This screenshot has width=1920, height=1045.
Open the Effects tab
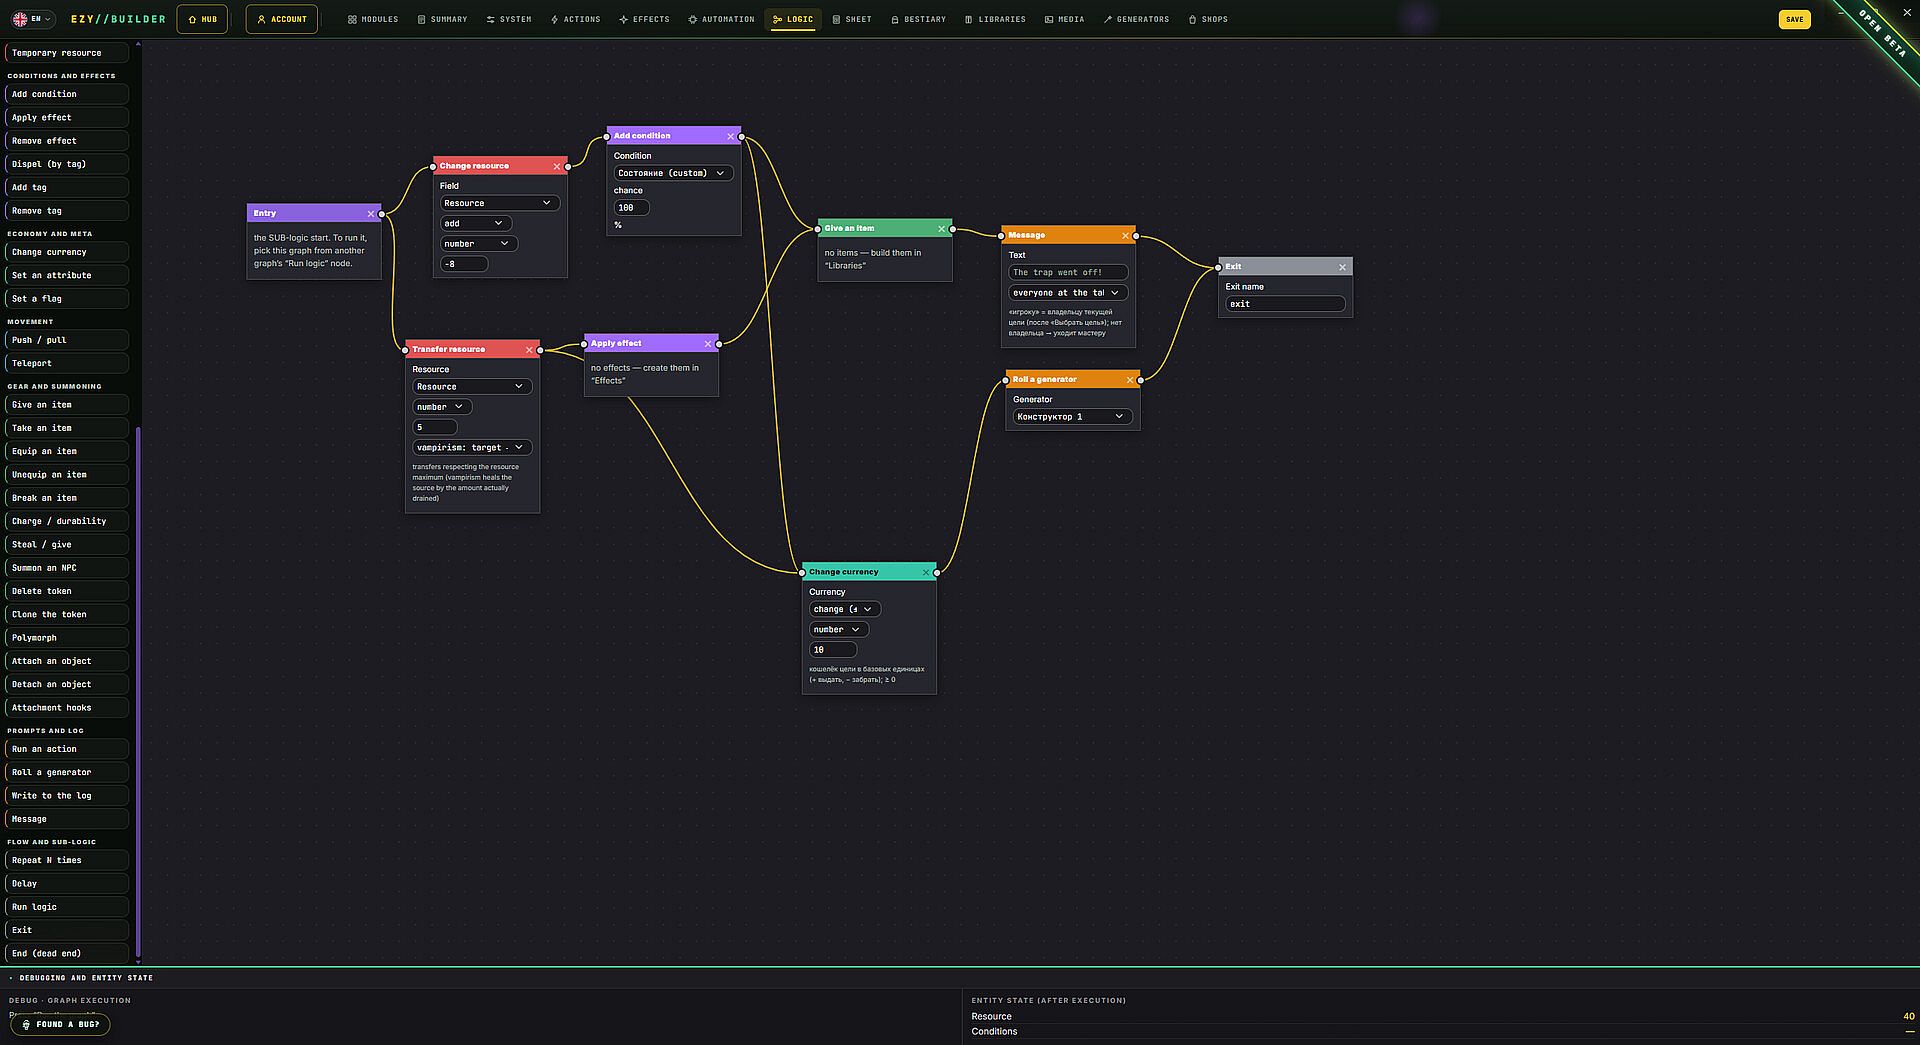point(645,19)
